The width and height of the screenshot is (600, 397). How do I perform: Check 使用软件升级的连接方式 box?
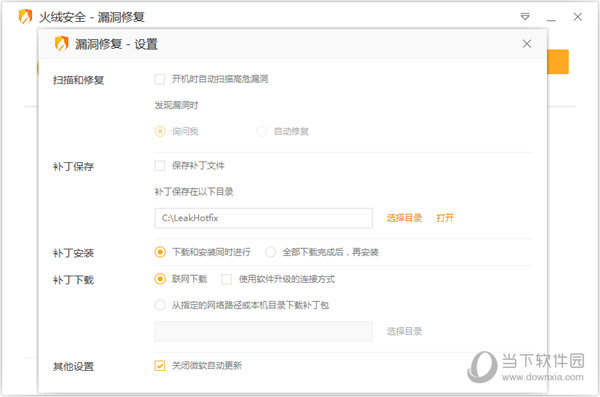click(x=227, y=279)
